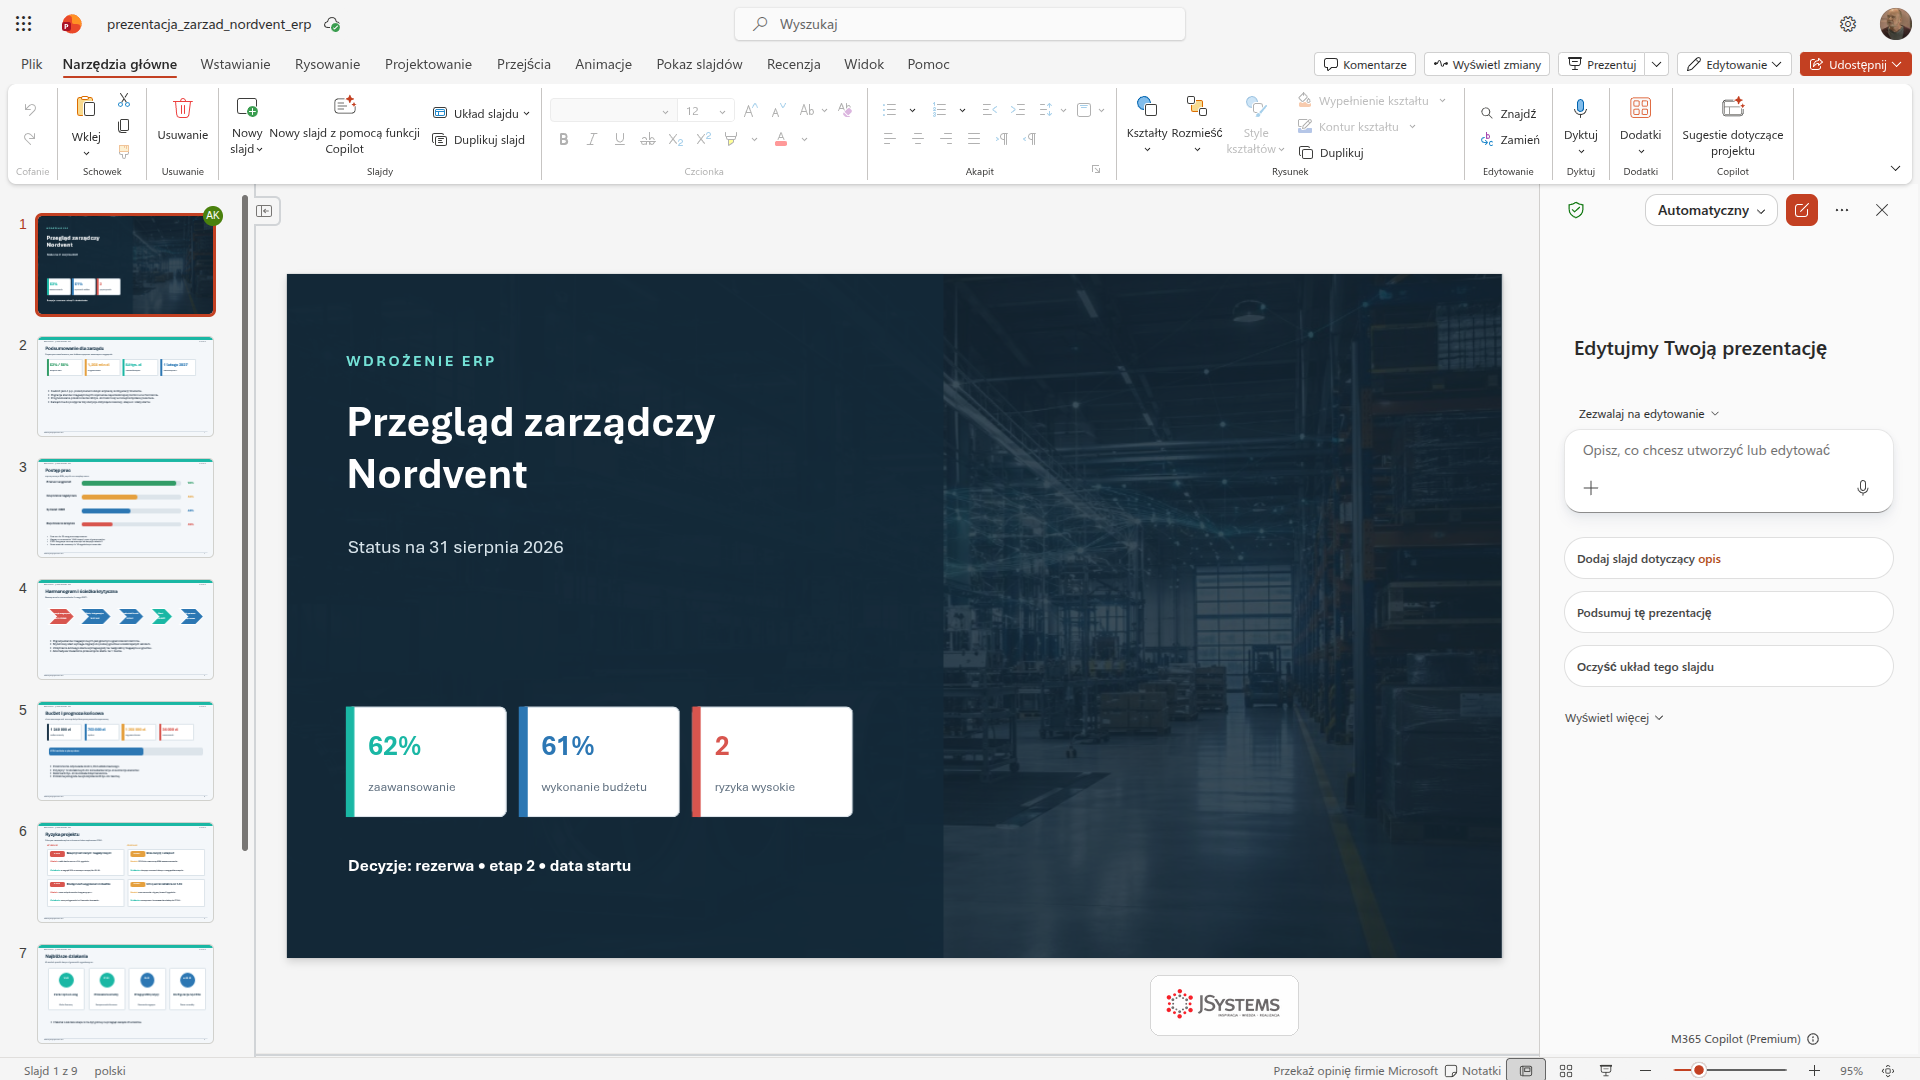Switch to the Animacje tab
This screenshot has width=1920, height=1080.
[x=603, y=64]
